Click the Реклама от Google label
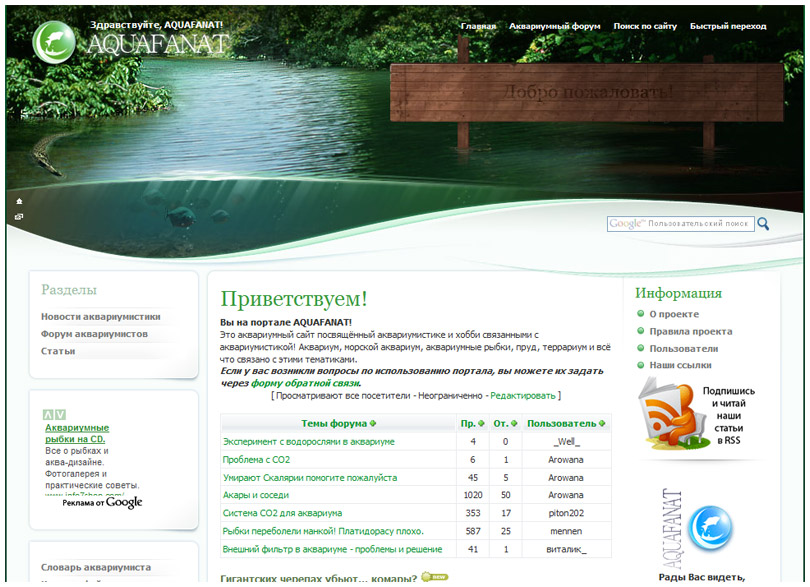This screenshot has height=587, width=810. [102, 502]
